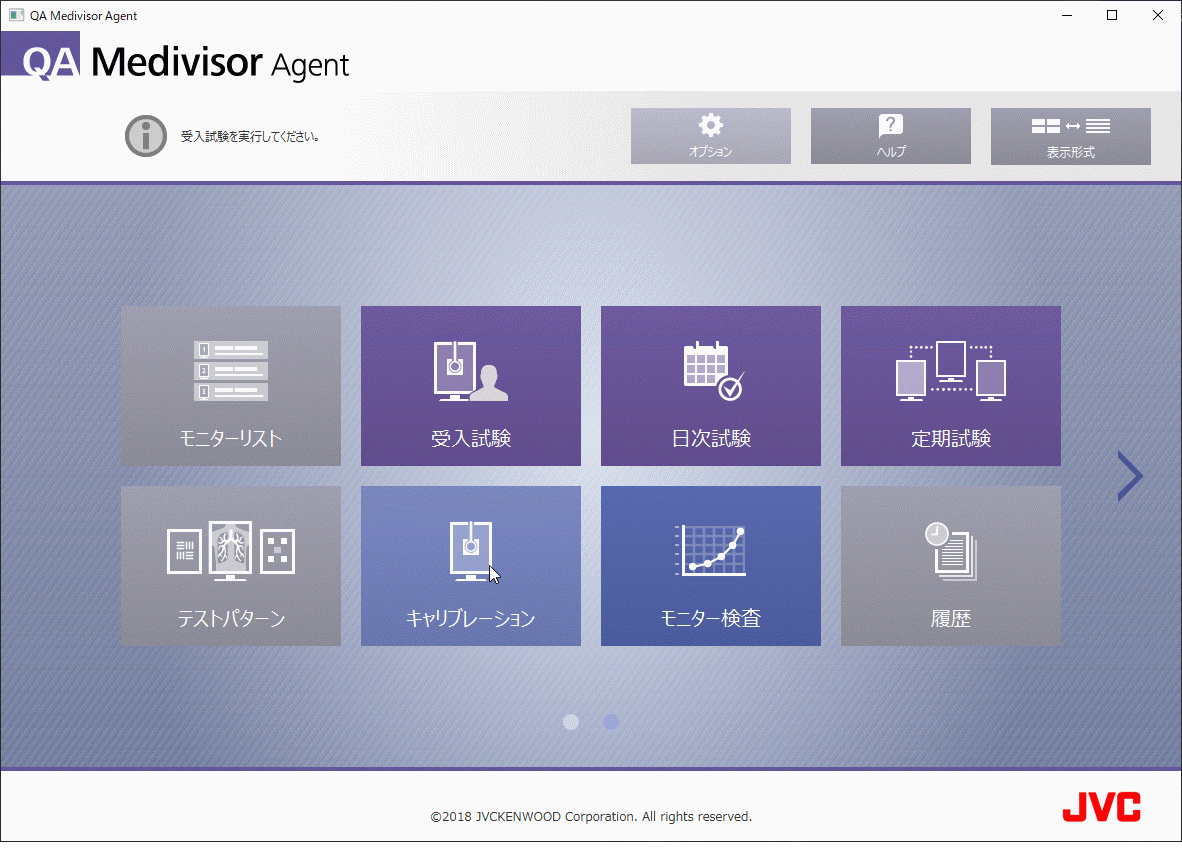Click the QA Medivisor Agent logo
1182x860 pixels.
pyautogui.click(x=176, y=57)
